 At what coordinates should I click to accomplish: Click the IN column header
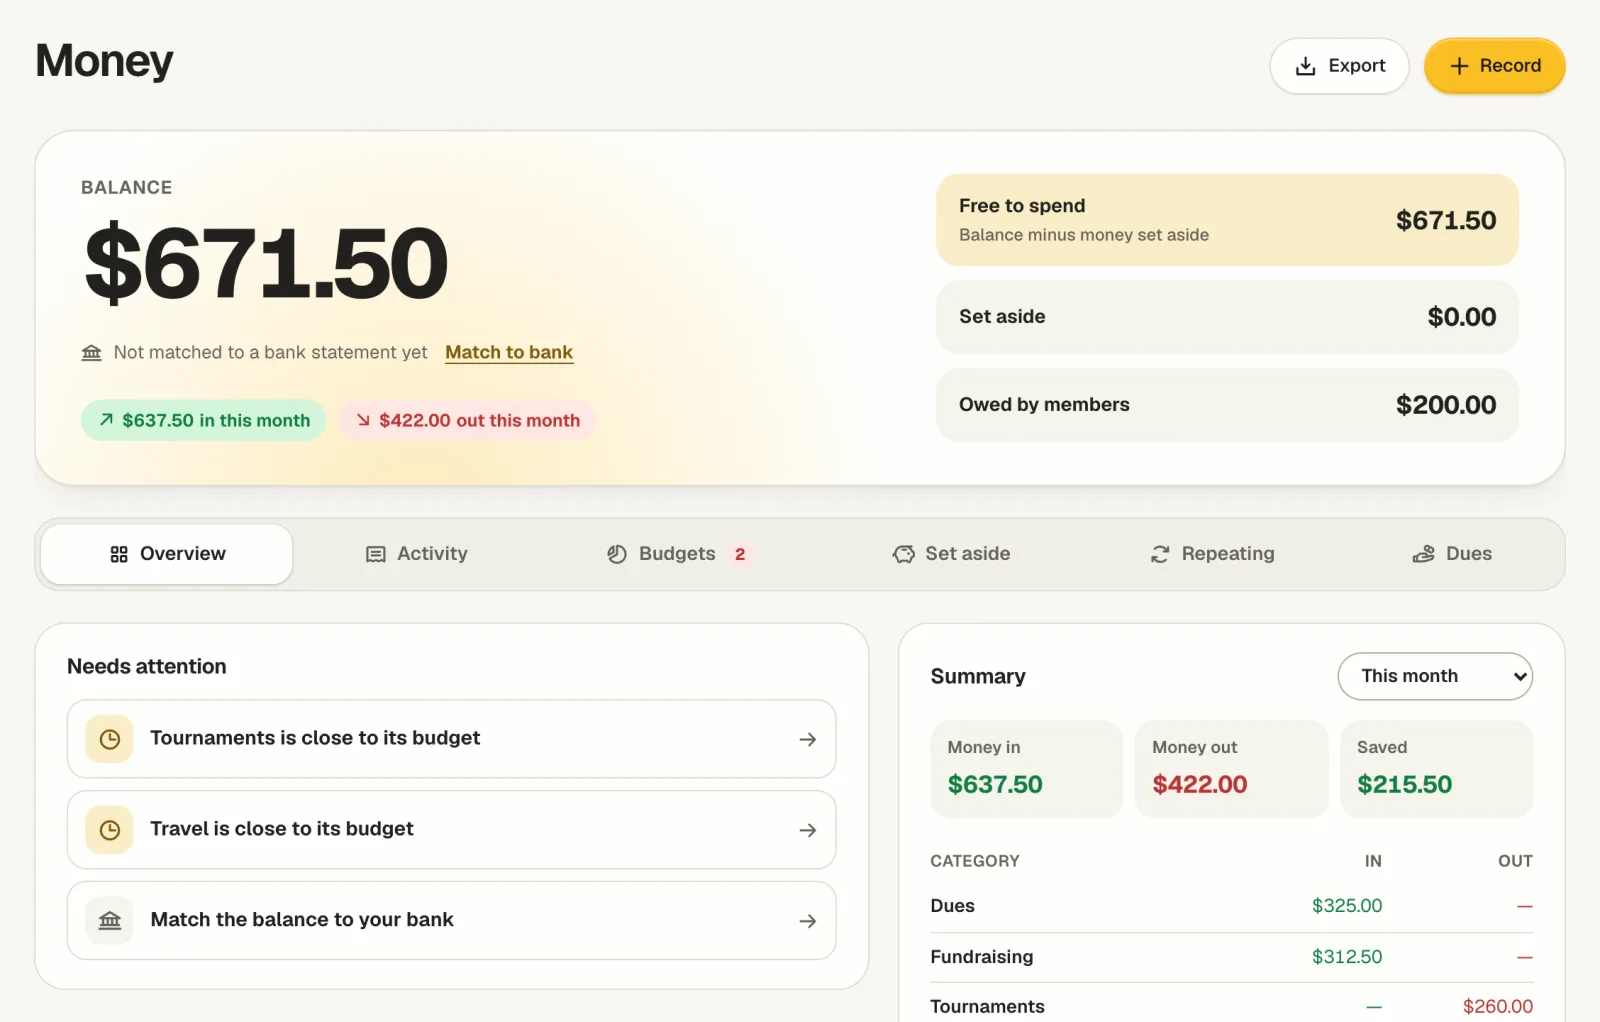pos(1373,861)
